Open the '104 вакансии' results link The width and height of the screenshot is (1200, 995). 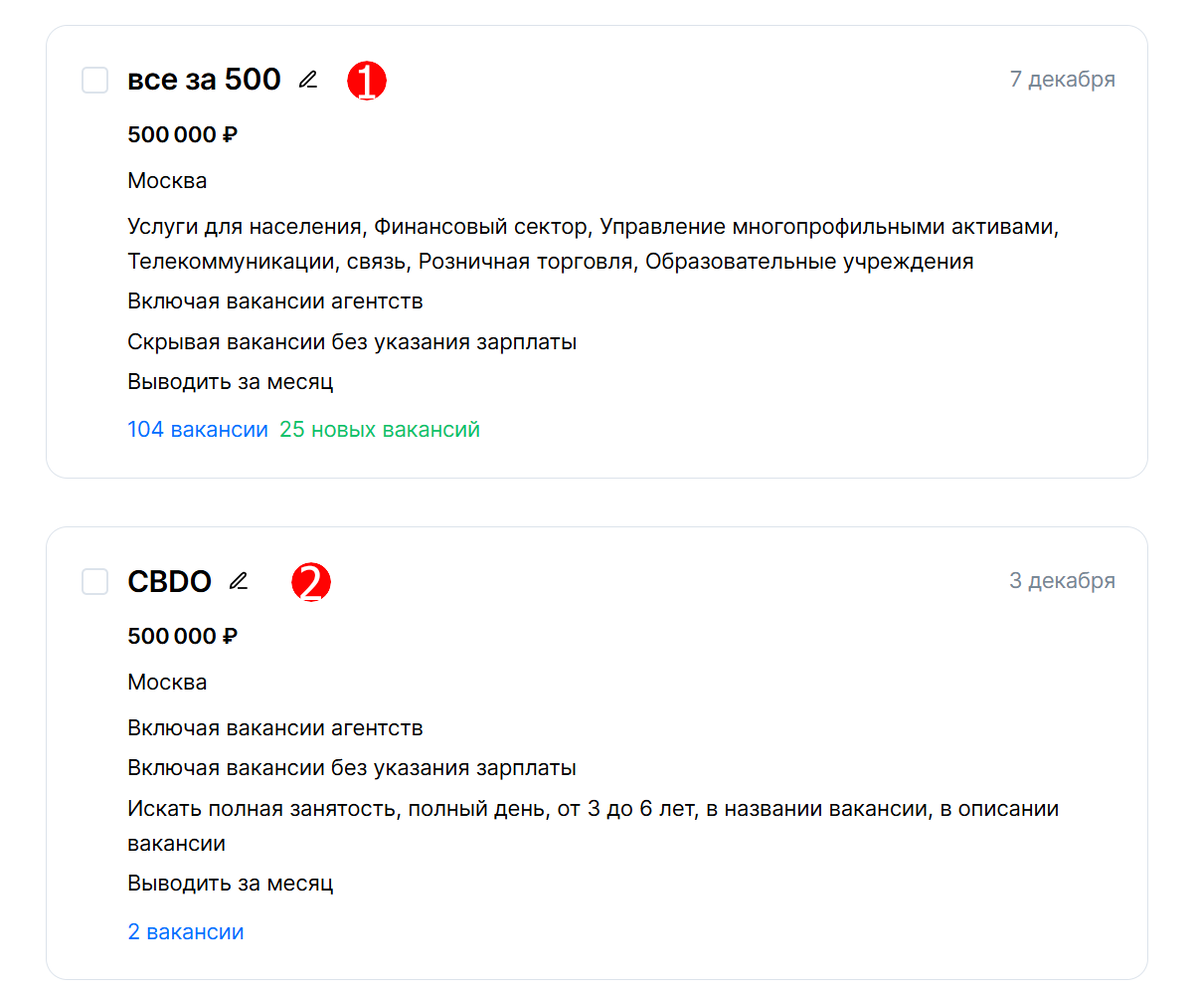(198, 428)
